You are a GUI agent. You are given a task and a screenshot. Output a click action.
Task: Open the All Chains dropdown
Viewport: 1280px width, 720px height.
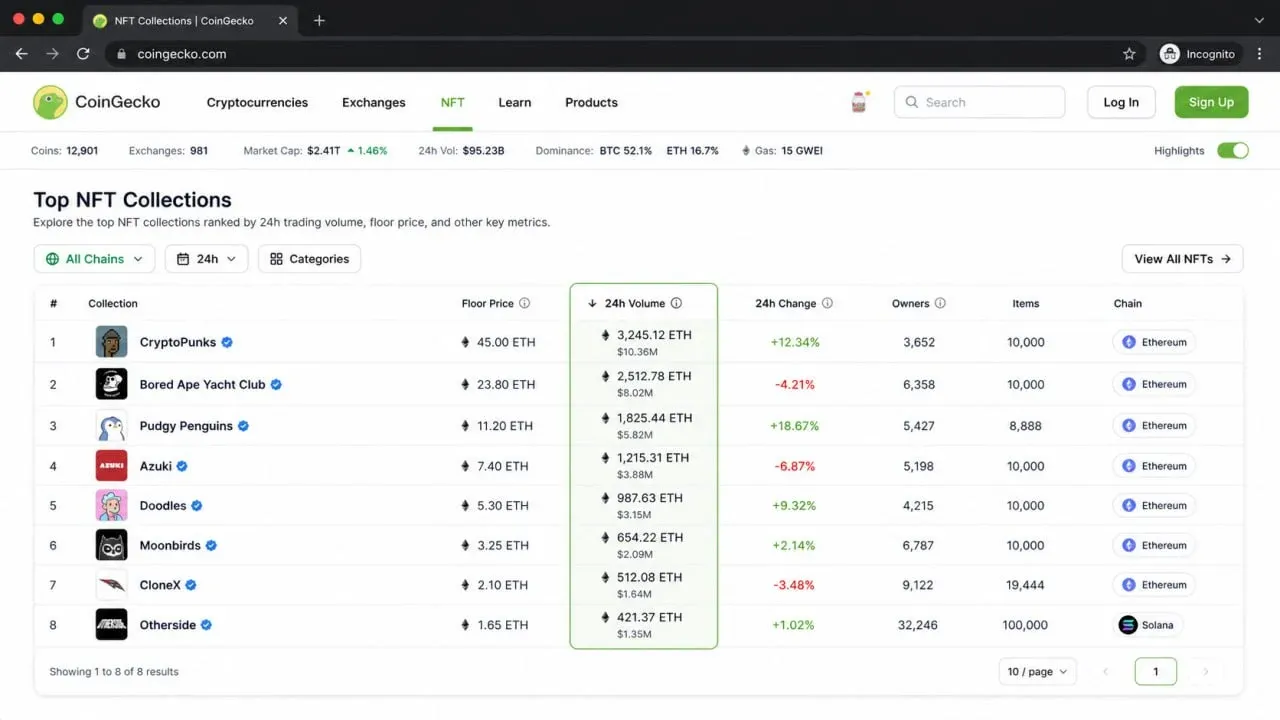click(x=94, y=259)
